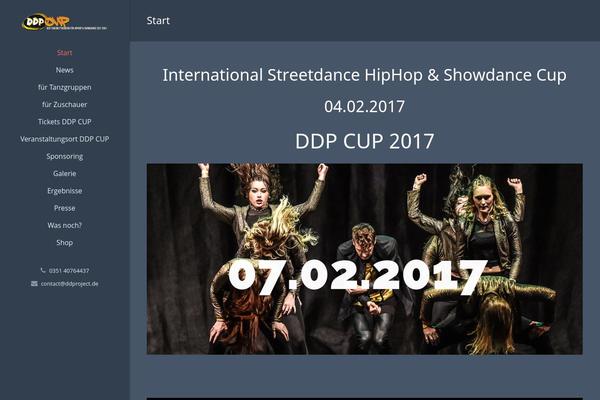Image resolution: width=600 pixels, height=400 pixels.
Task: Click the envelope icon beside contact email
Action: (34, 284)
